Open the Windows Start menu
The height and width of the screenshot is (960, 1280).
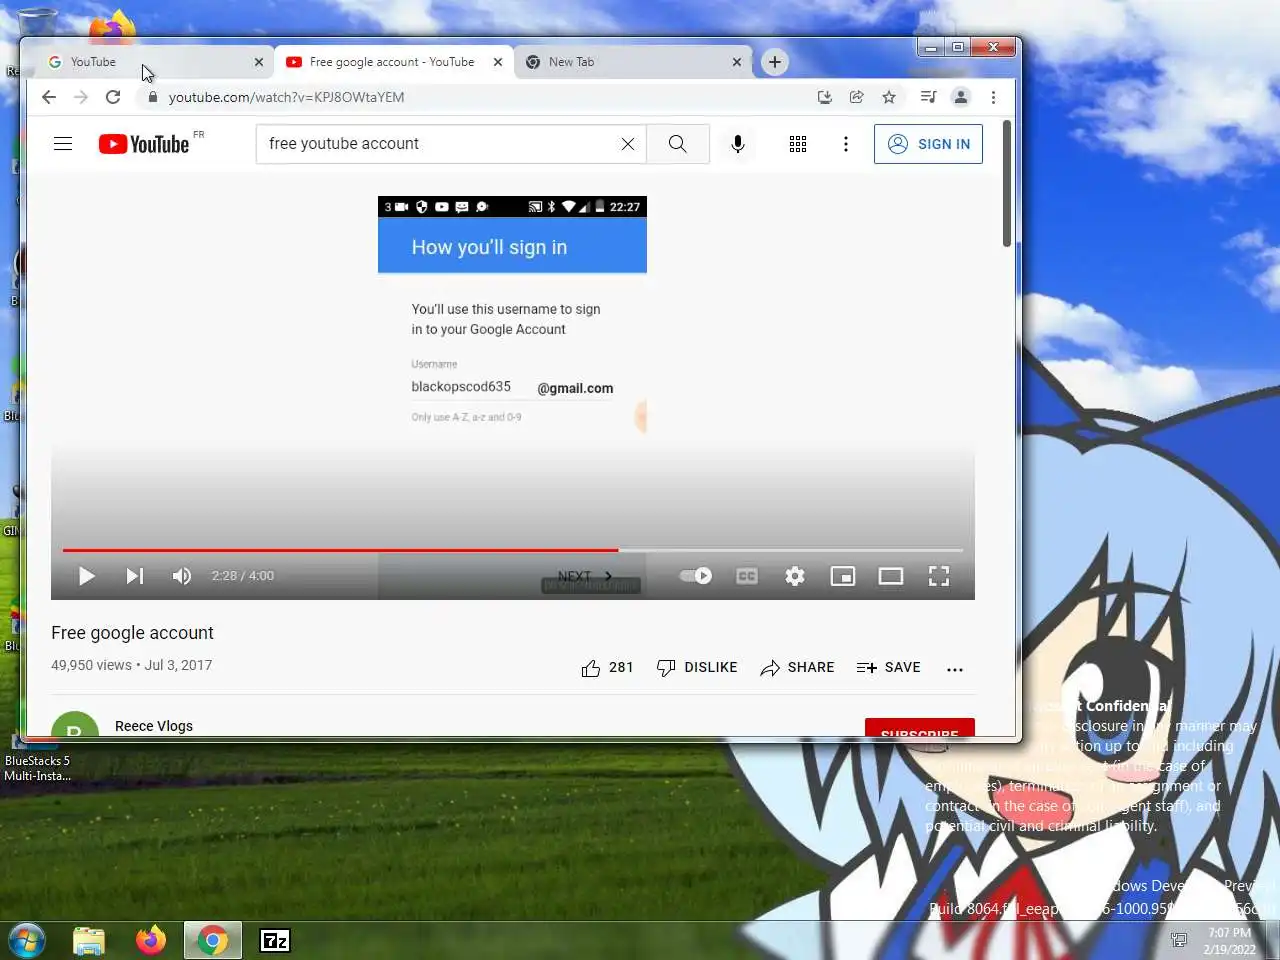[27, 940]
